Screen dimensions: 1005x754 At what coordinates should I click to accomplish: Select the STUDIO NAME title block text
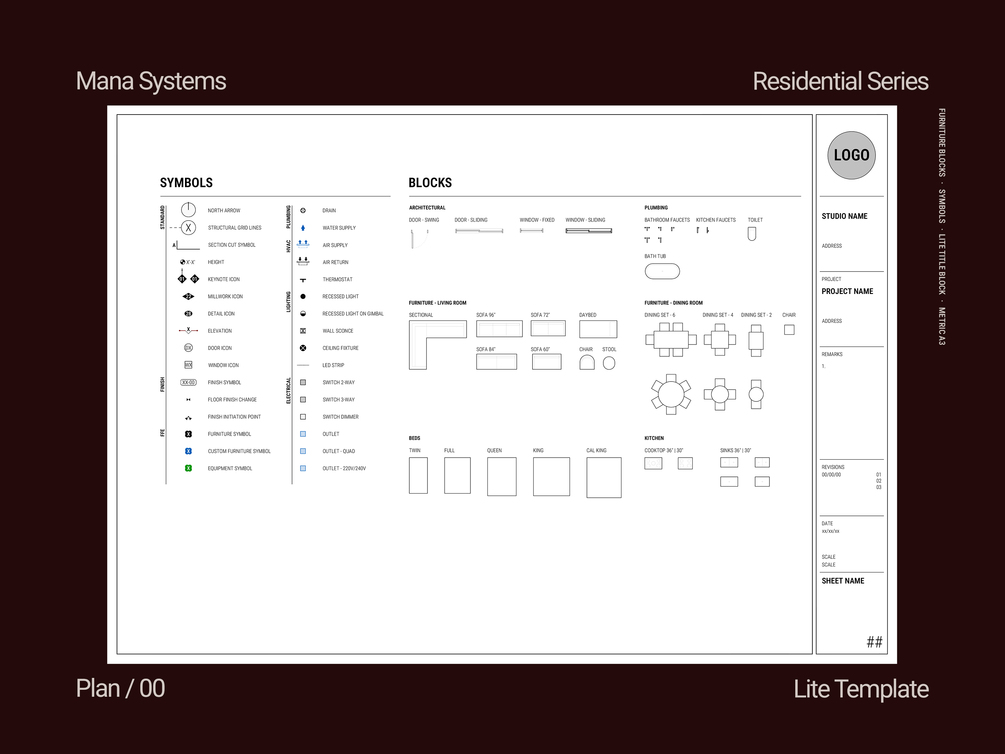pyautogui.click(x=844, y=216)
